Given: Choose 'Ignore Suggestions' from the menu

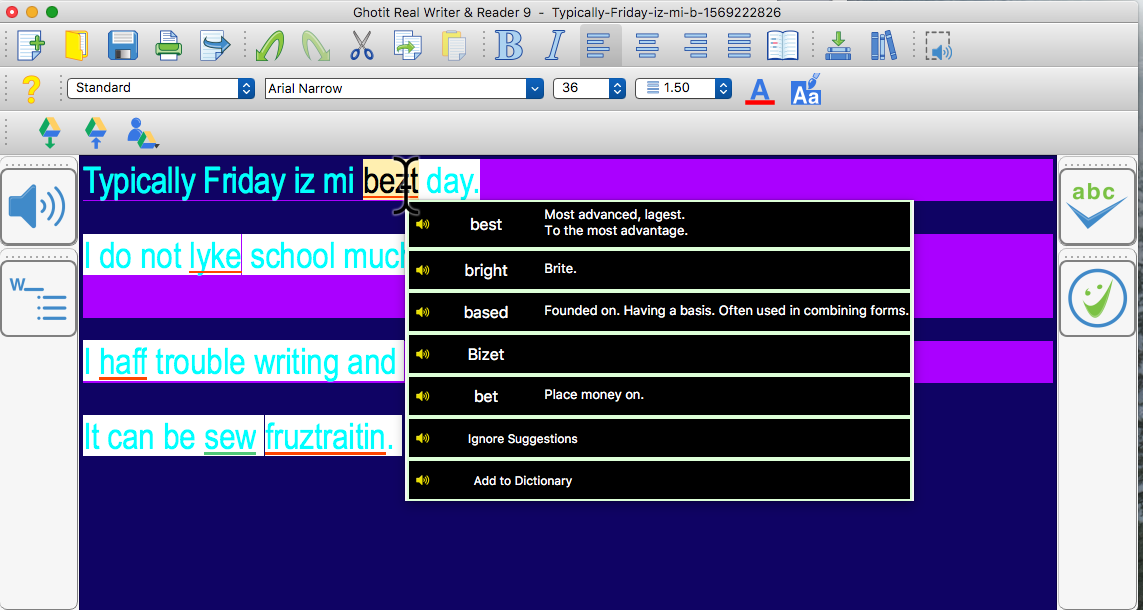Looking at the screenshot, I should click(x=520, y=438).
